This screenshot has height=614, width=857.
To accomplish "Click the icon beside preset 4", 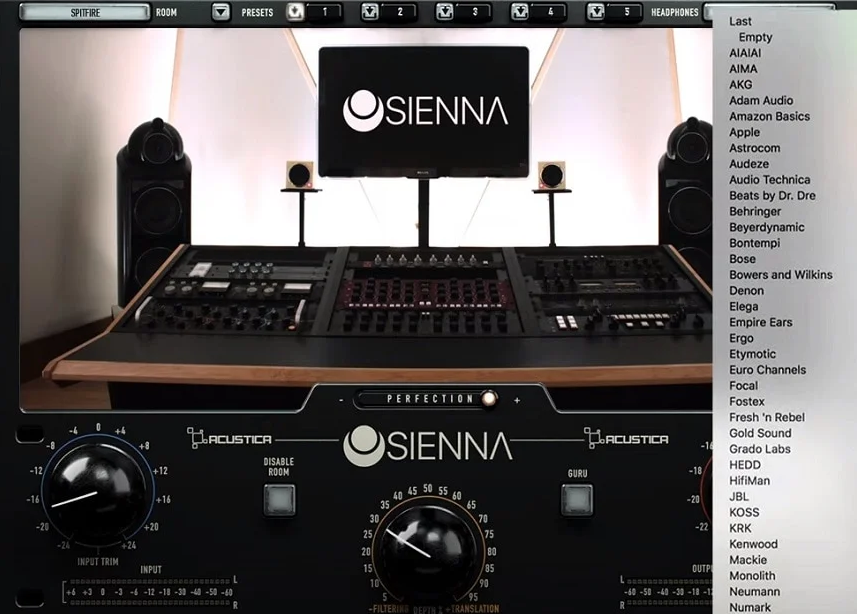I will [x=519, y=12].
